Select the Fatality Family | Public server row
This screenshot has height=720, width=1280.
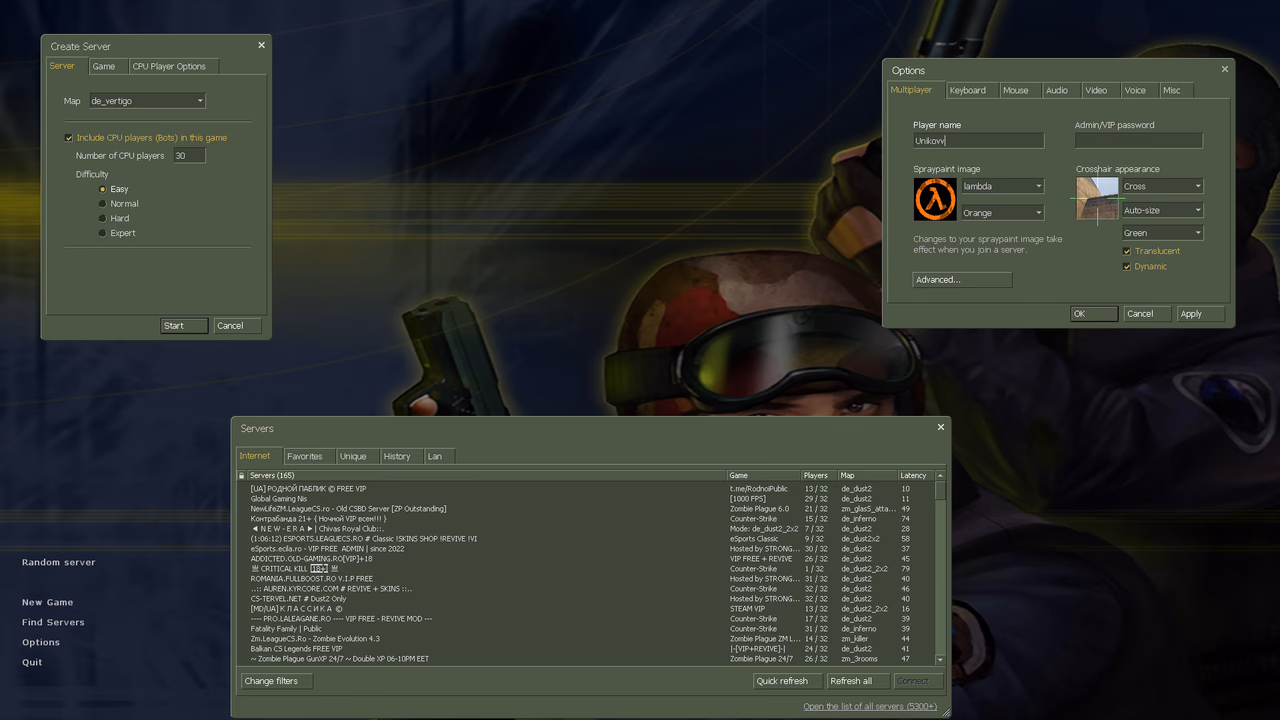pos(585,629)
